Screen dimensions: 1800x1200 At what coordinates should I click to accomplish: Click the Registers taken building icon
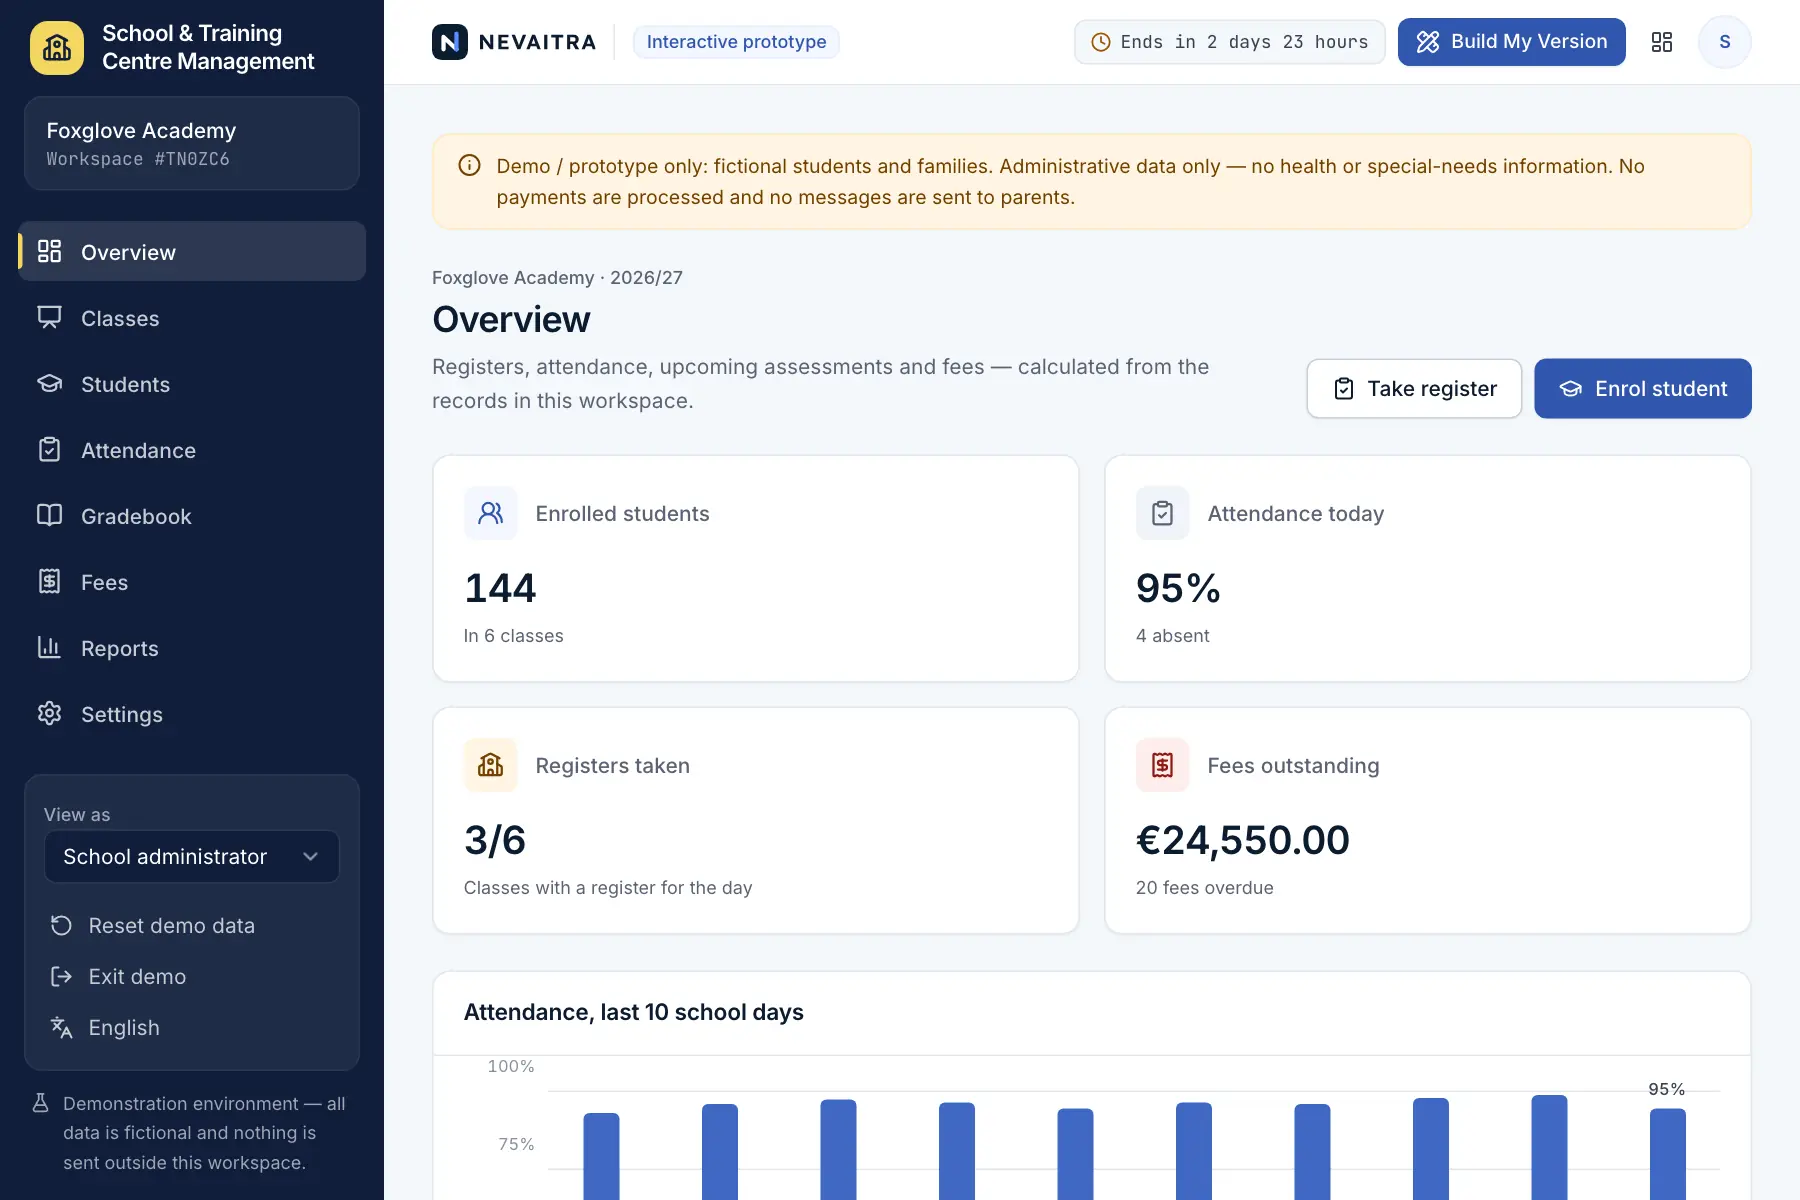(x=491, y=765)
